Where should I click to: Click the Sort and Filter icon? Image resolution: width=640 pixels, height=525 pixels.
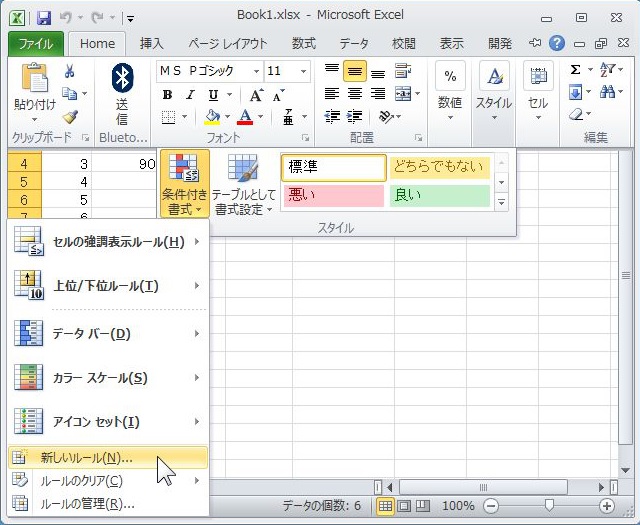(x=607, y=70)
